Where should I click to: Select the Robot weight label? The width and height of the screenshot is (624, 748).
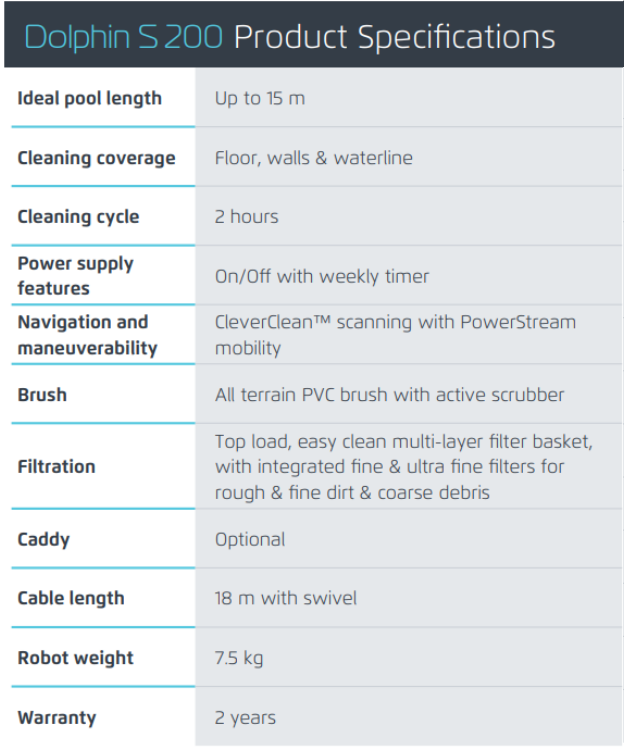coord(75,658)
